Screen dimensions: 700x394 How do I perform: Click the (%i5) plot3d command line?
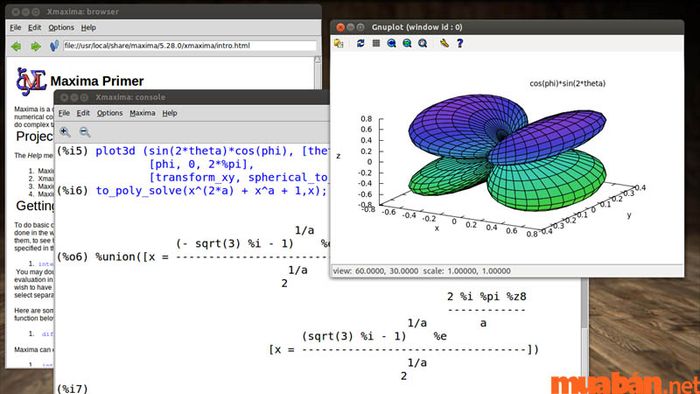point(193,151)
